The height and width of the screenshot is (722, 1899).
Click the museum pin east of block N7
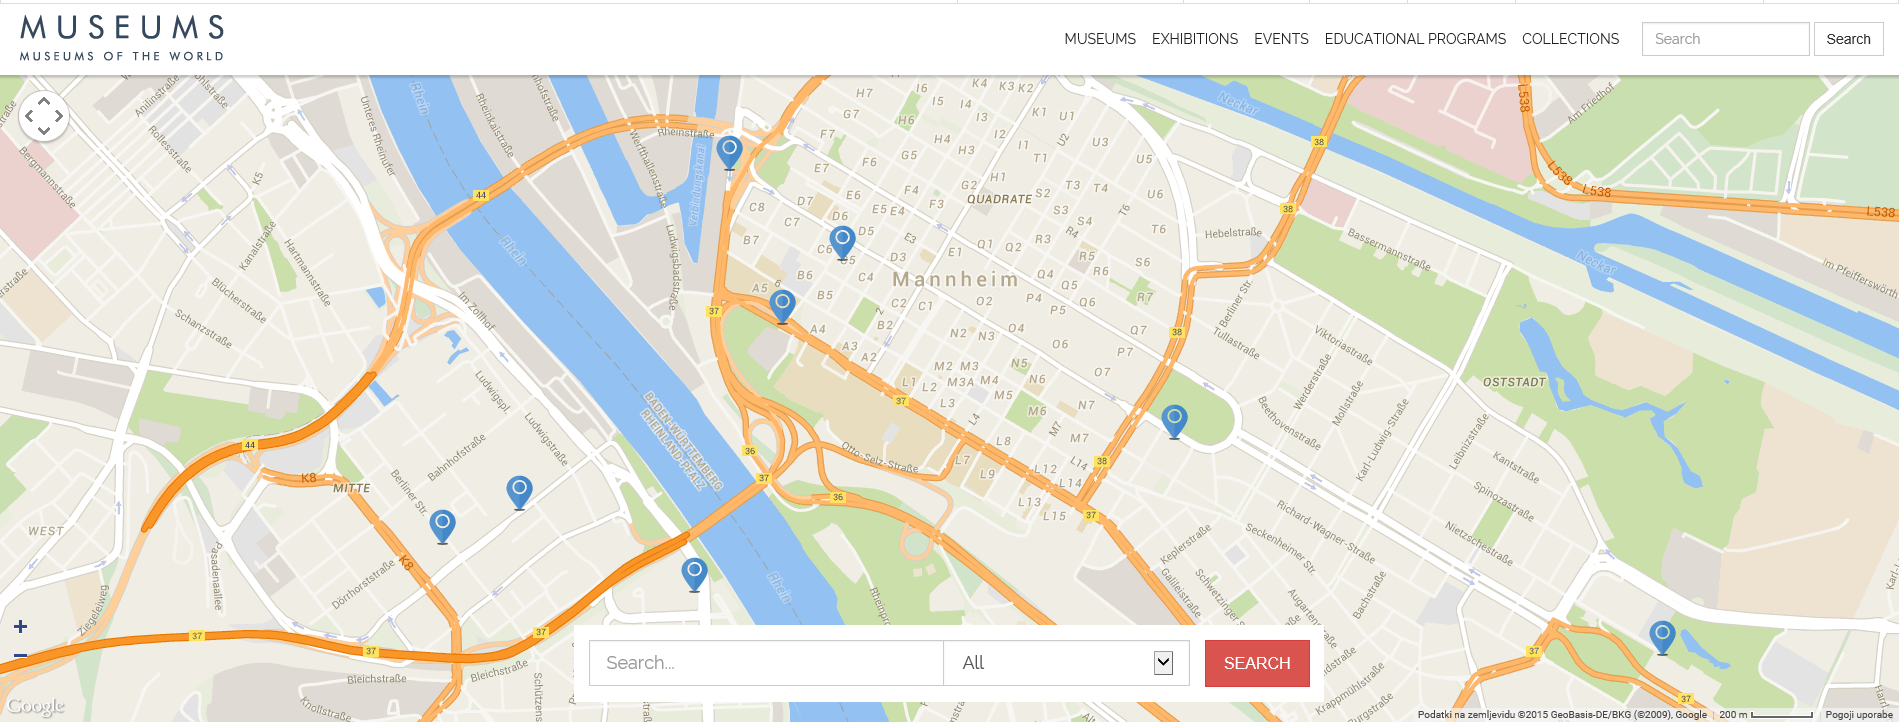pyautogui.click(x=1175, y=420)
